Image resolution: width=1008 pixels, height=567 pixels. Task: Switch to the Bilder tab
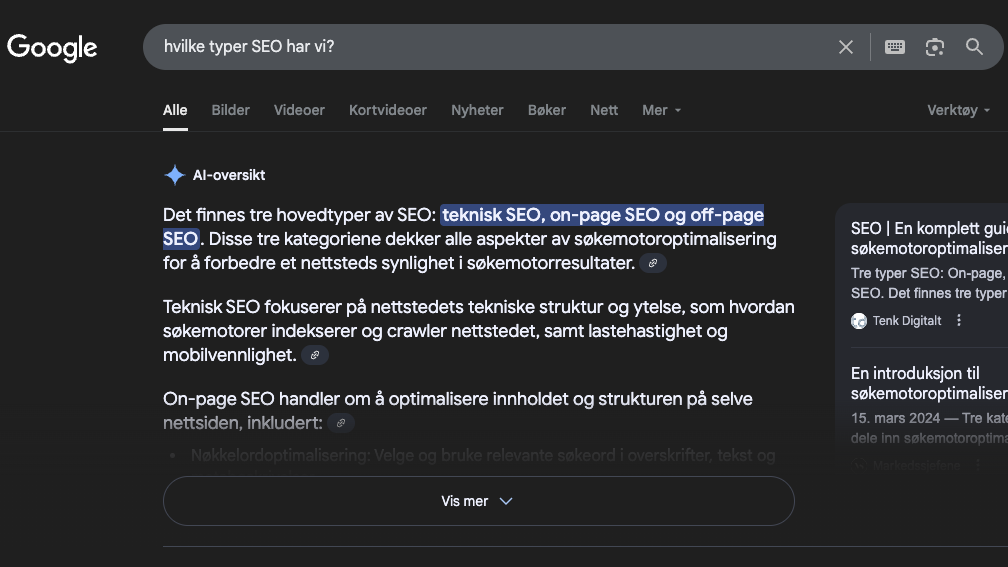[x=230, y=110]
